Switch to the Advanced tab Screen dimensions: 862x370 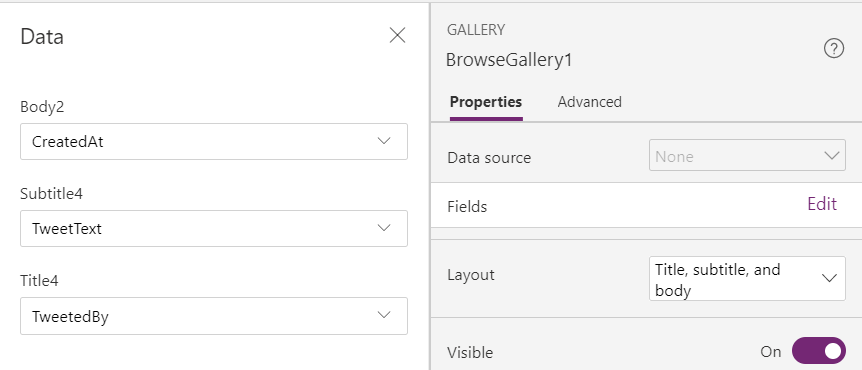click(589, 102)
